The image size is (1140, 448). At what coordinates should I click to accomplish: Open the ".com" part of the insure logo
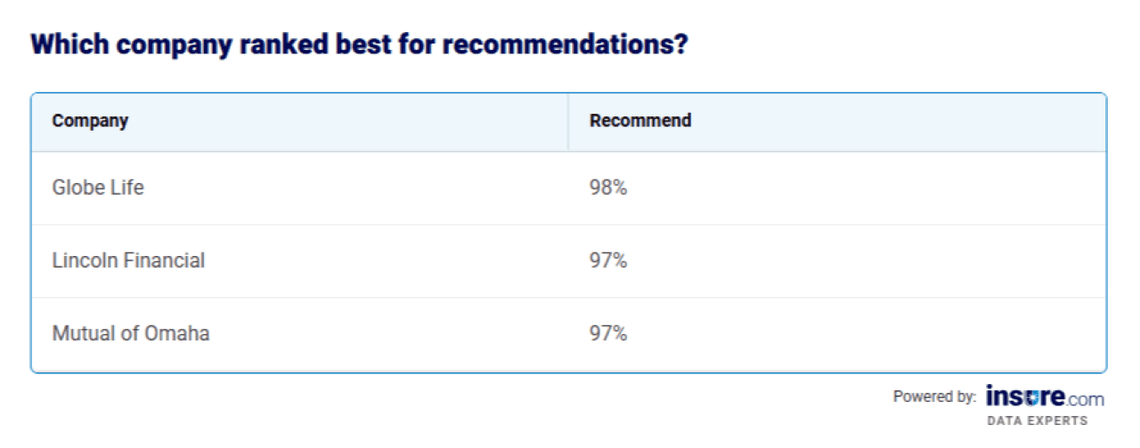point(1084,397)
